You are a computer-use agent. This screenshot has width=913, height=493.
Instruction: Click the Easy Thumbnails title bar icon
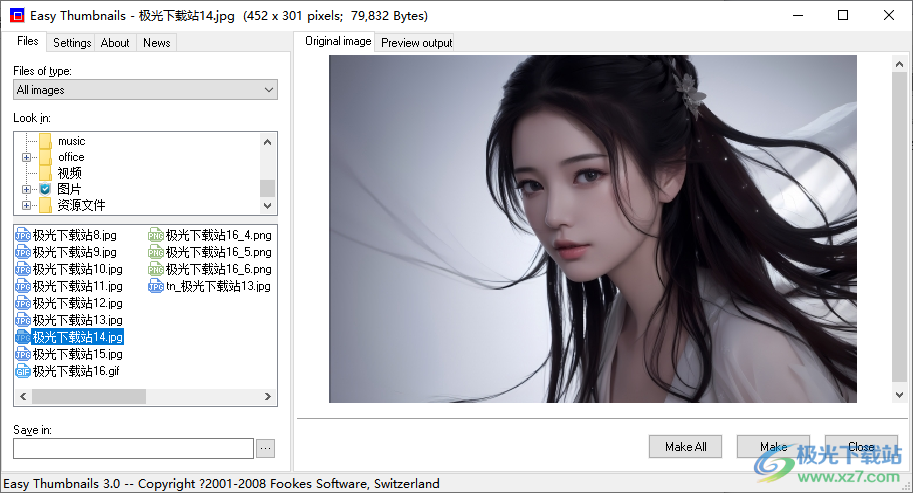pyautogui.click(x=17, y=15)
